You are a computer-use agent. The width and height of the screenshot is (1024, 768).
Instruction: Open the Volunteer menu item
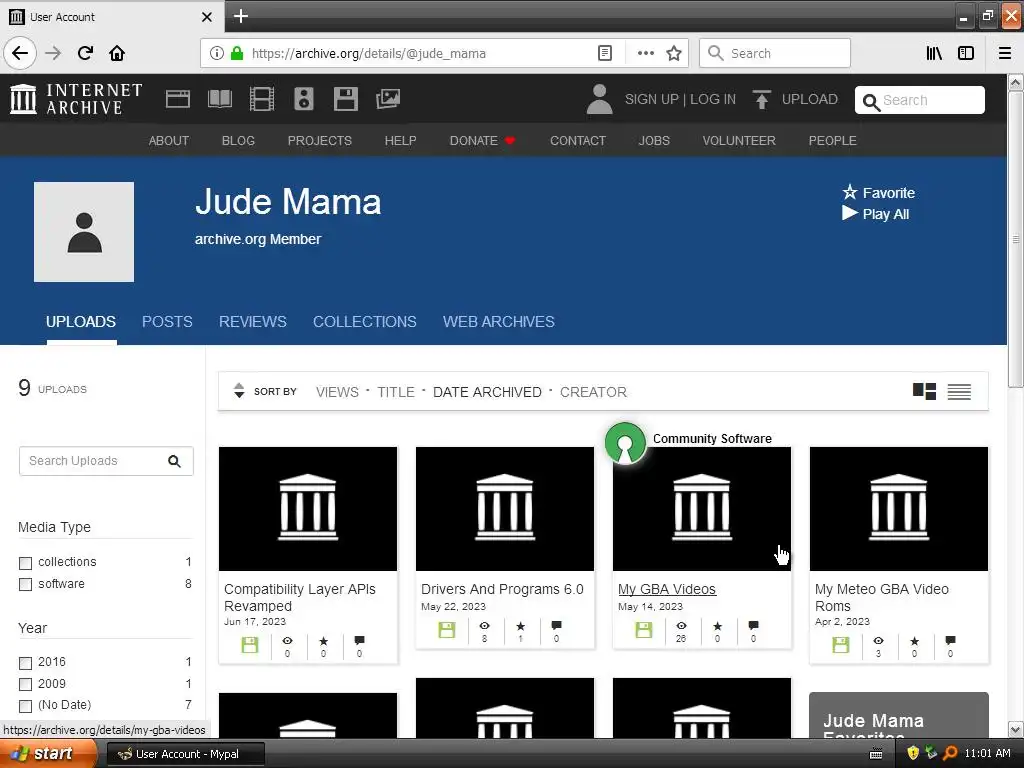[x=739, y=140]
